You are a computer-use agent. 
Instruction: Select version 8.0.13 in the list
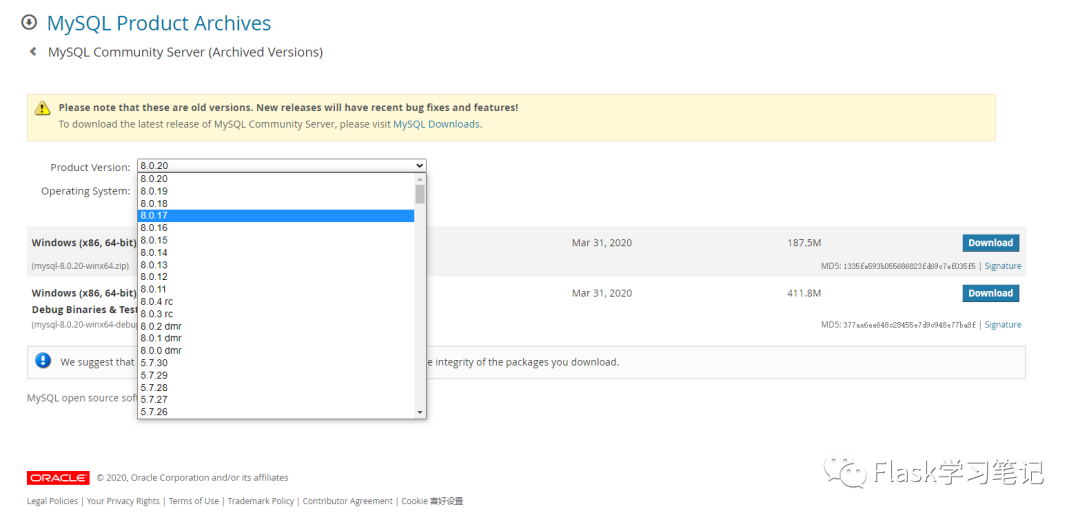pos(276,264)
